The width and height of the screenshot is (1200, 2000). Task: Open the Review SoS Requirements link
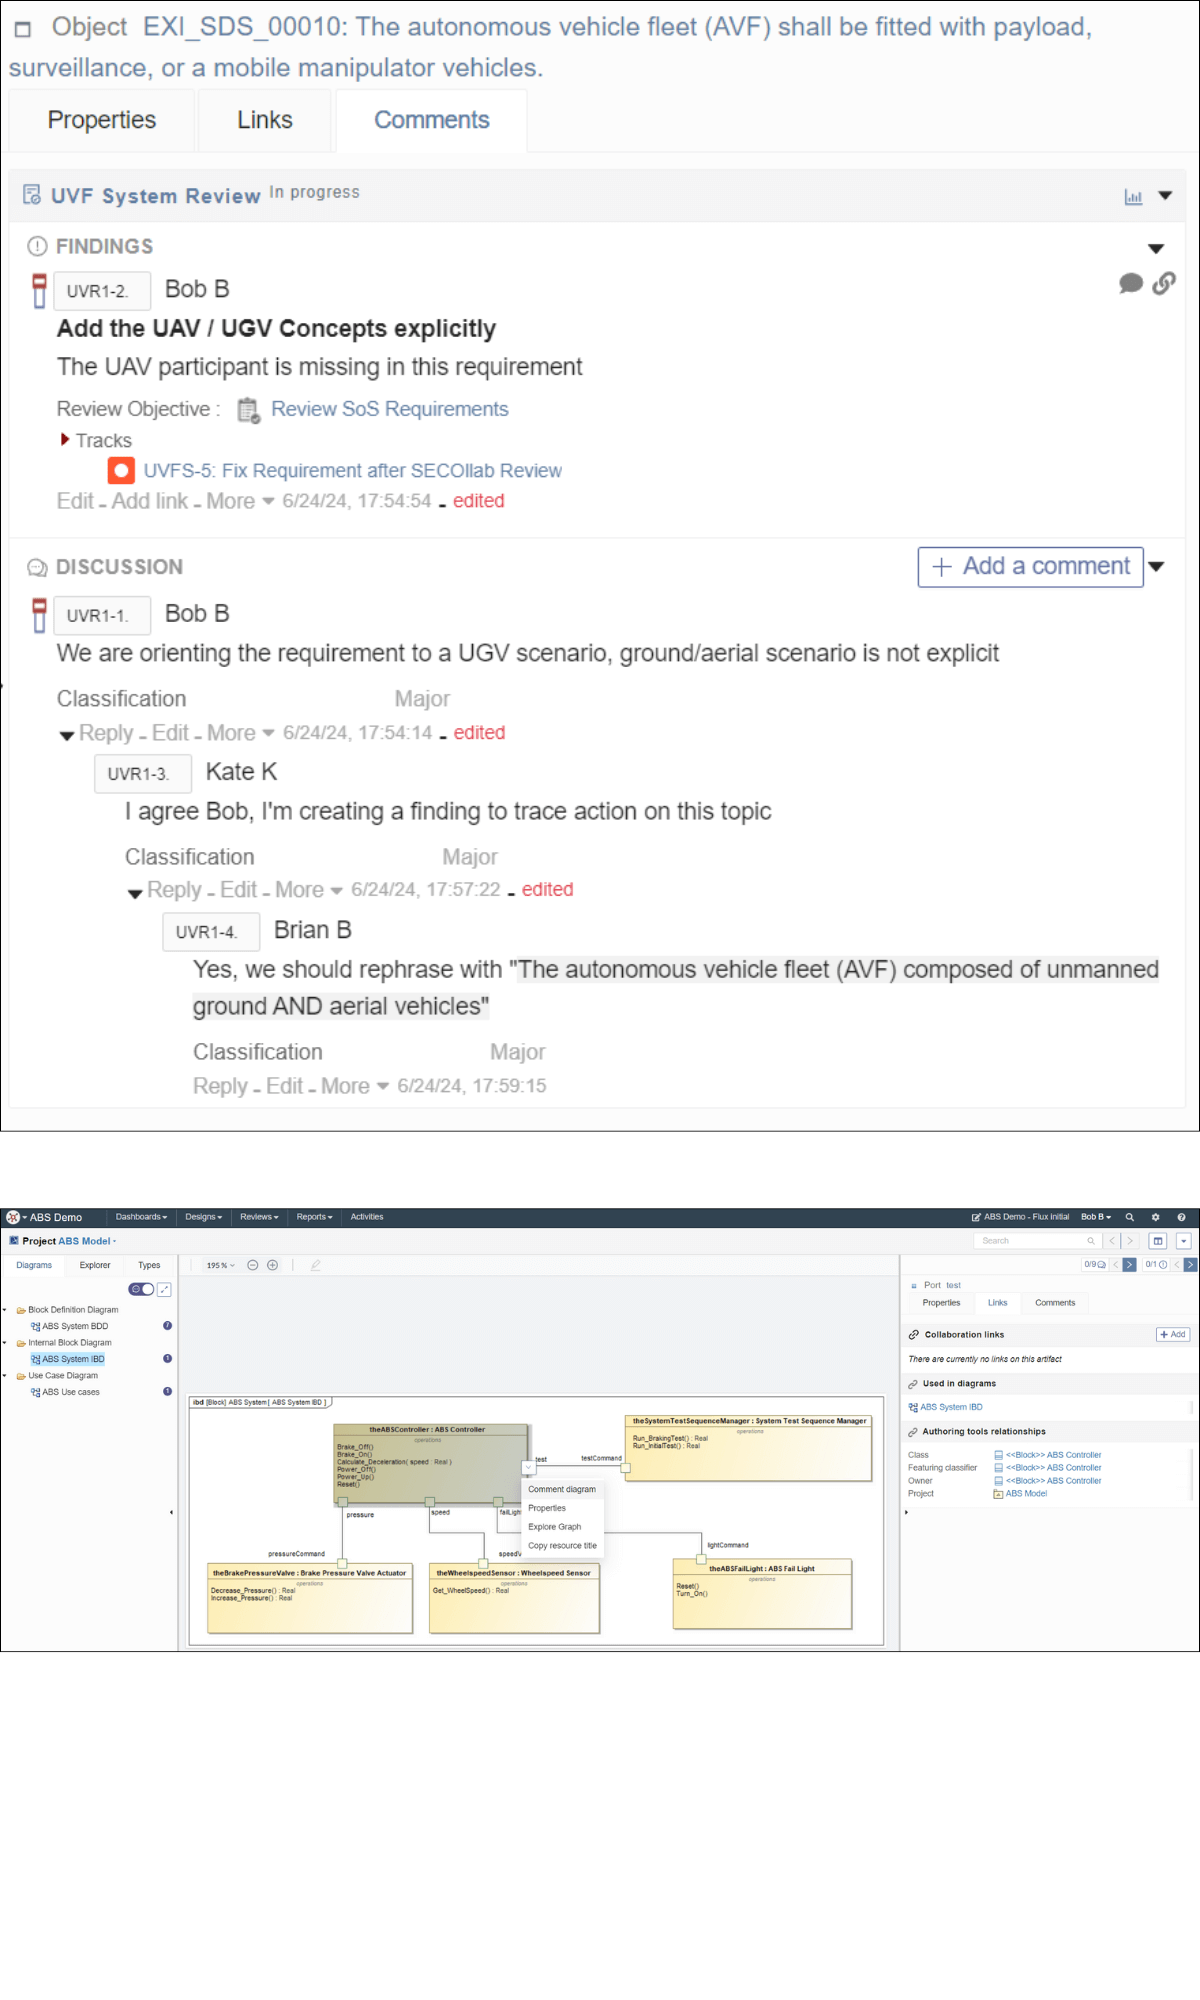point(390,409)
